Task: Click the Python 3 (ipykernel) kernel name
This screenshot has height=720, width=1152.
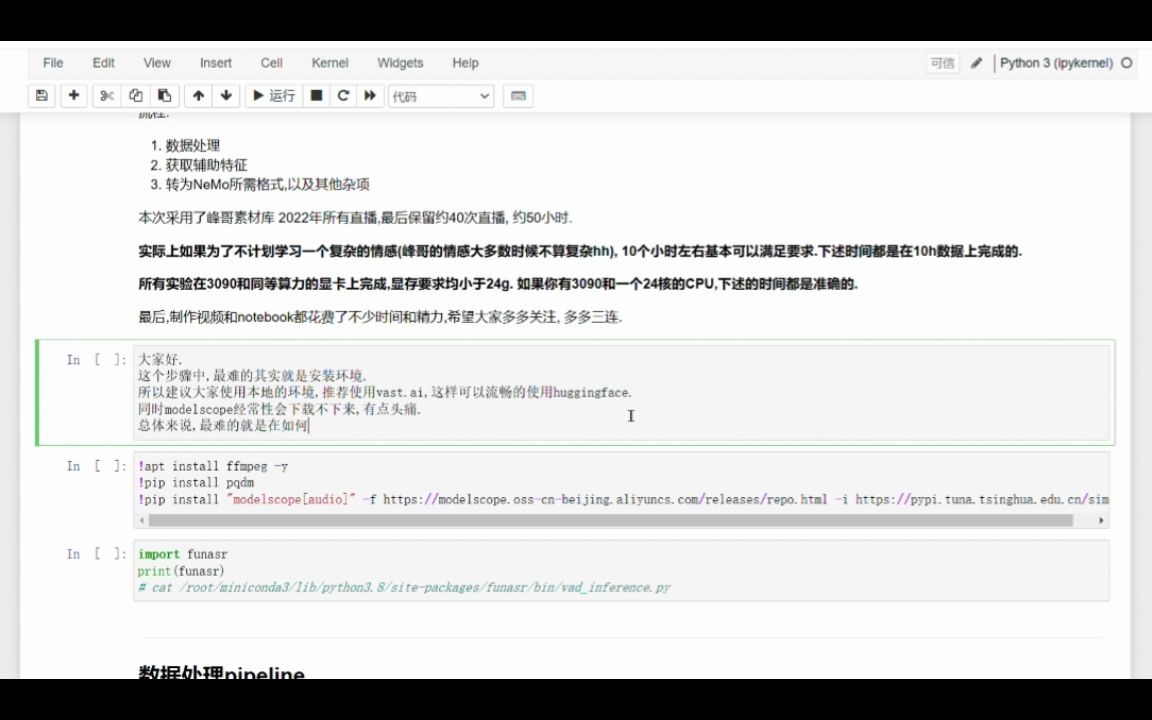Action: (x=1060, y=62)
